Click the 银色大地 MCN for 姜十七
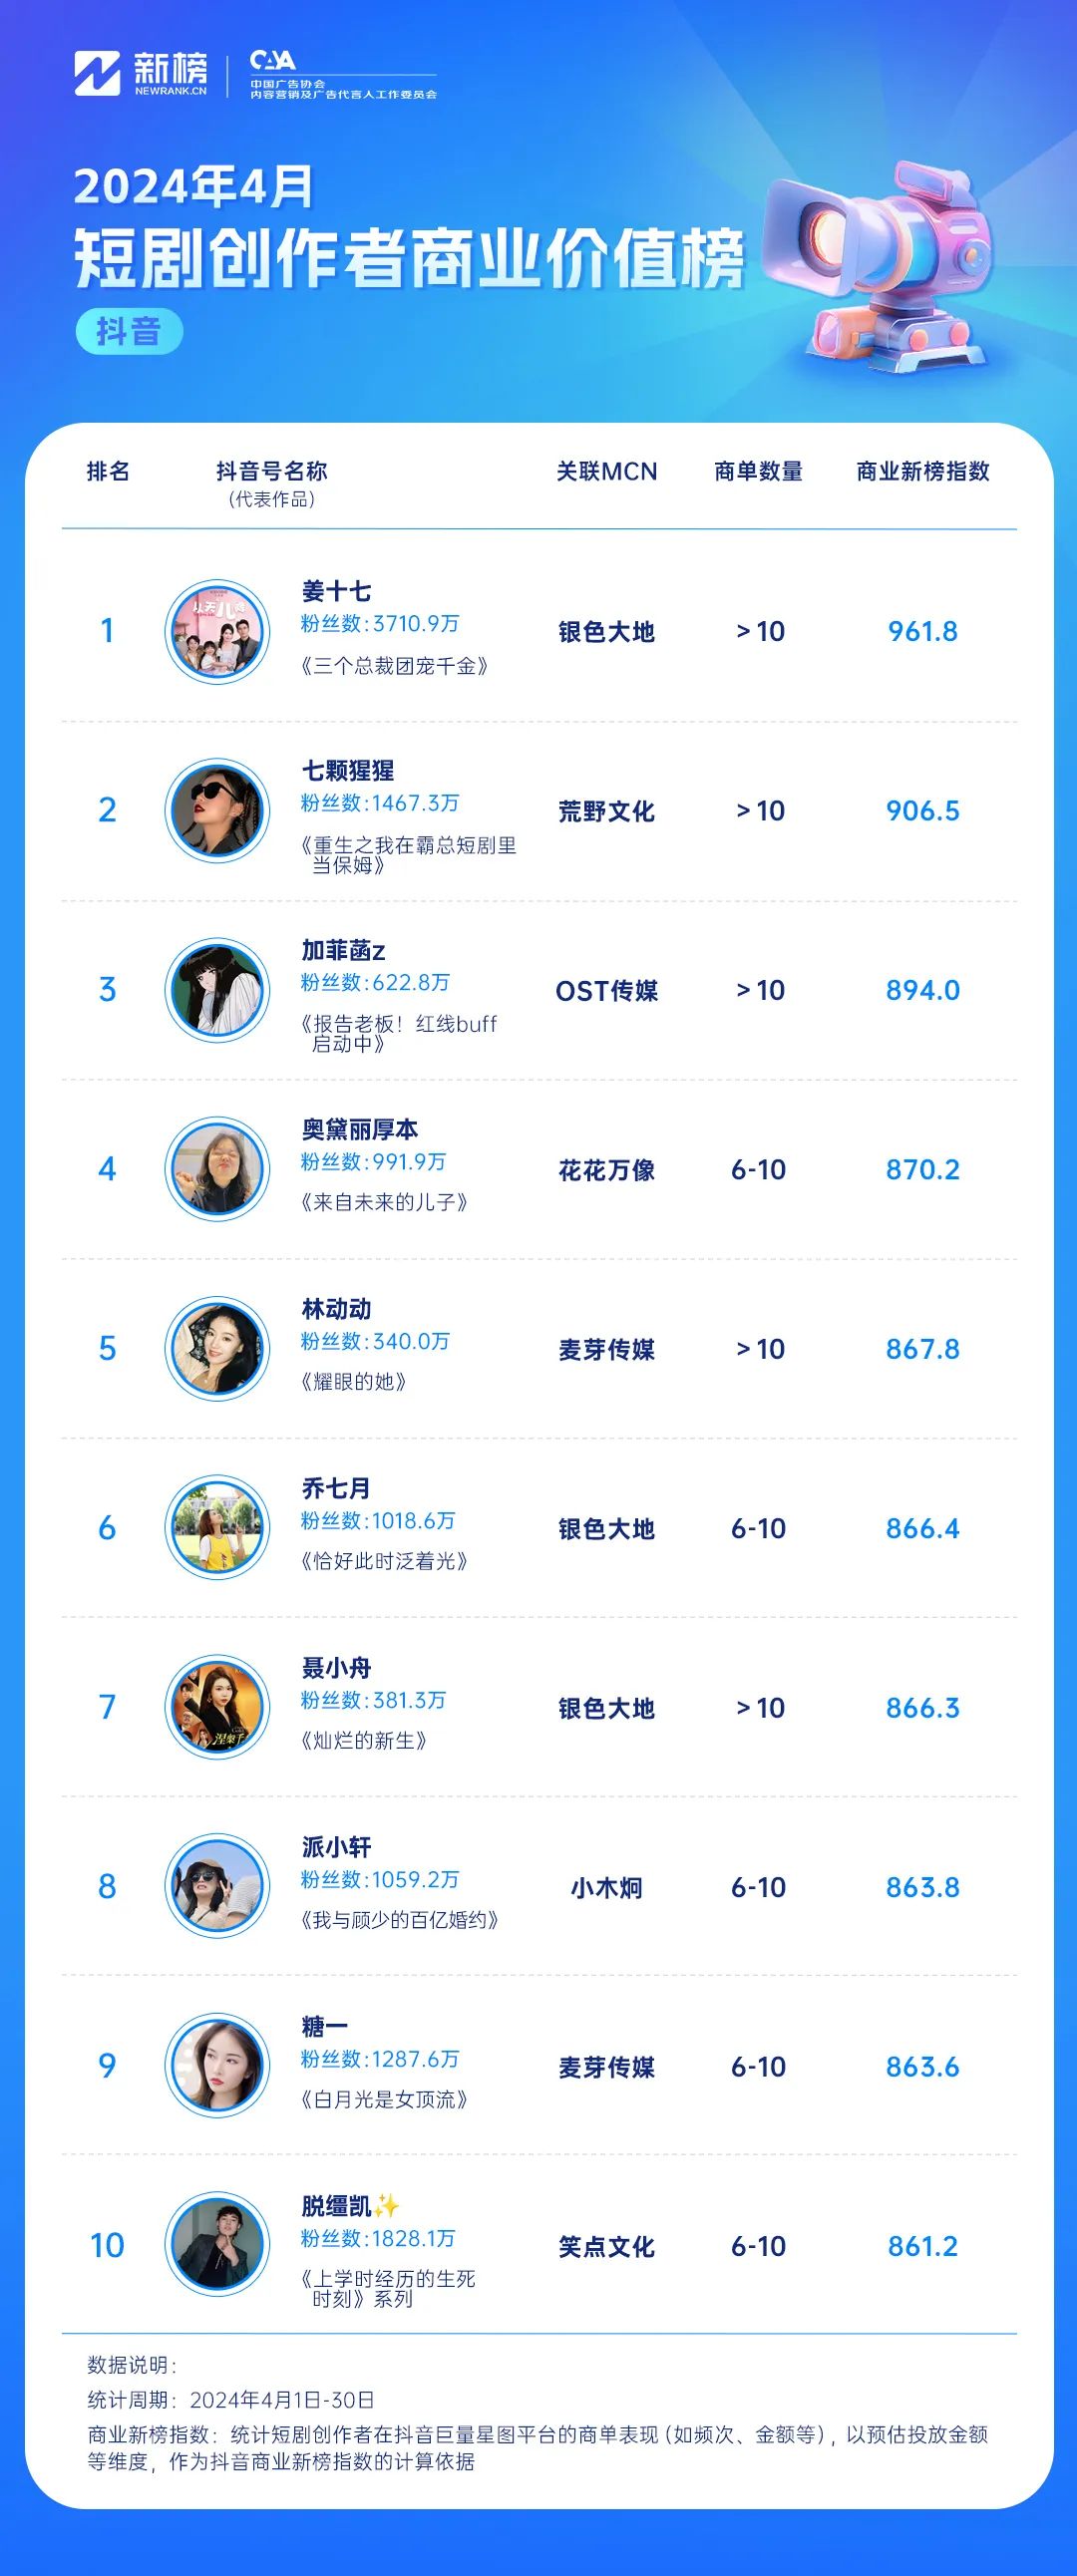The width and height of the screenshot is (1077, 2576). point(607,632)
